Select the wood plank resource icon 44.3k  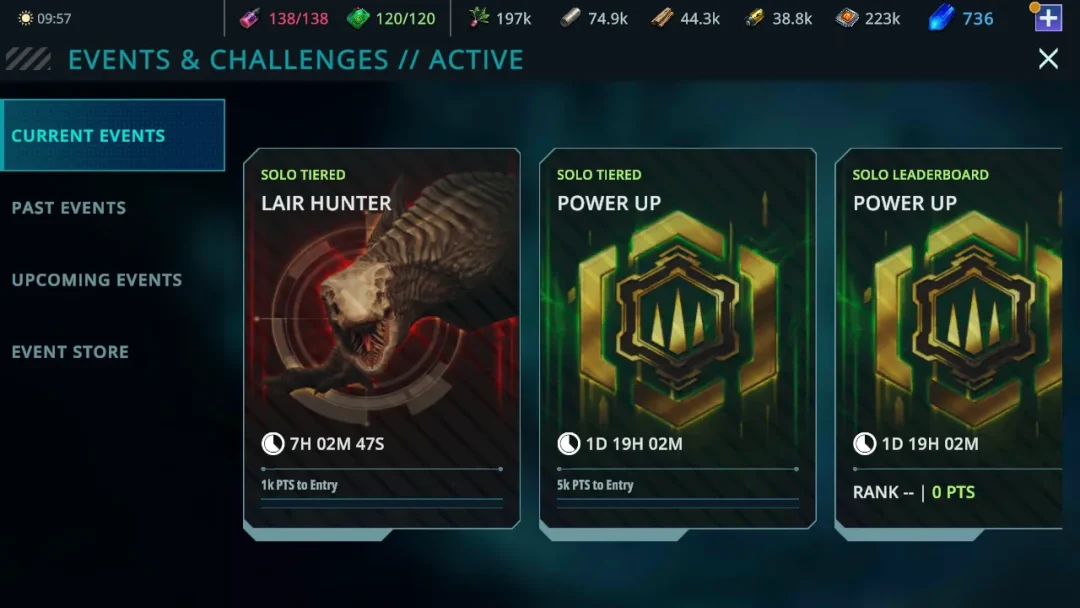point(662,18)
